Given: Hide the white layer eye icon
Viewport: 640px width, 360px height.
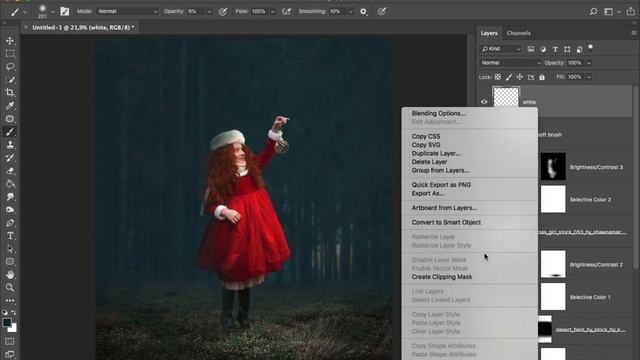Looking at the screenshot, I should pyautogui.click(x=484, y=102).
